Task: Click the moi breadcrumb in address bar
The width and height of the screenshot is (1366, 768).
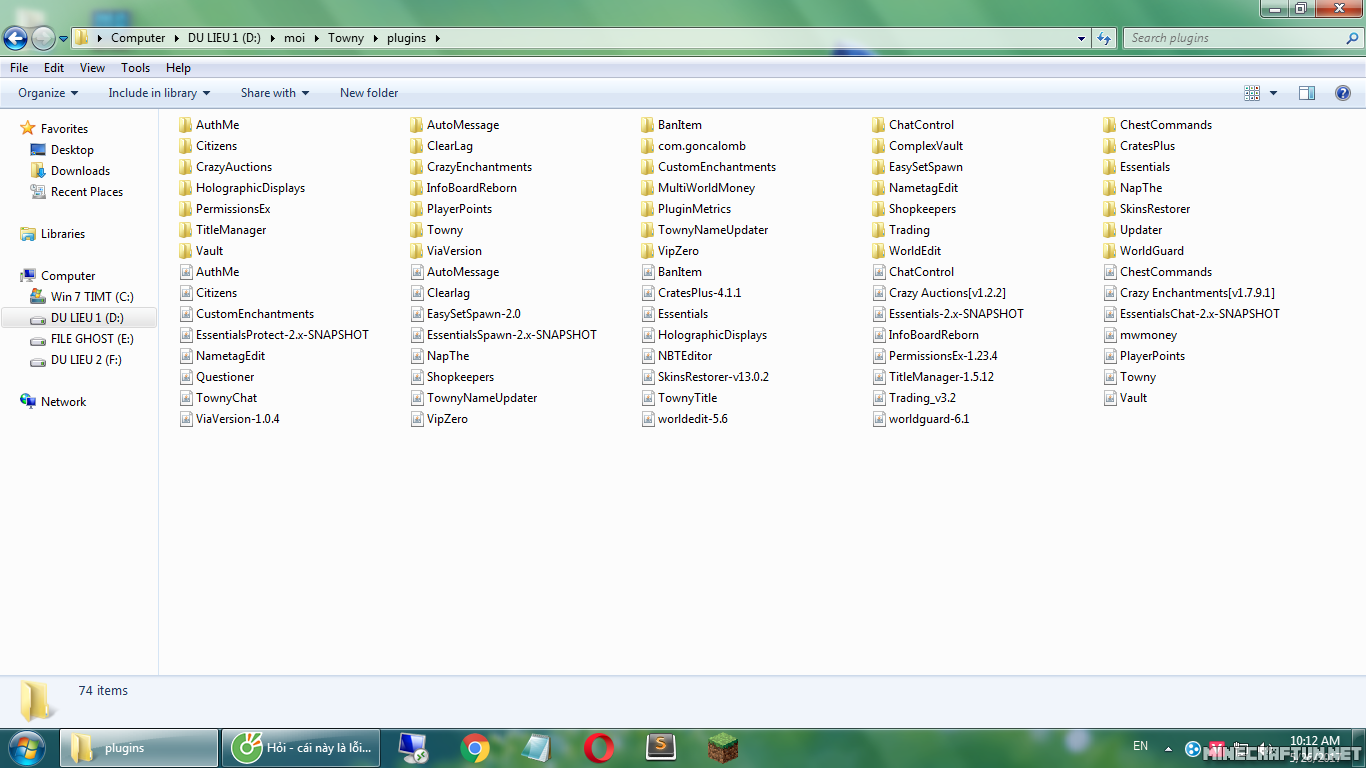Action: 294,38
